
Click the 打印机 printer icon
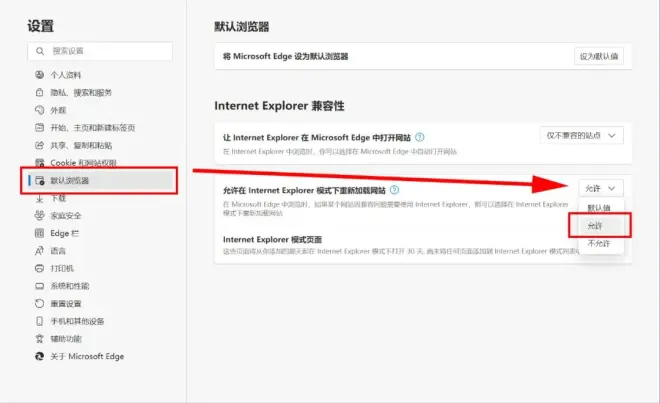pyautogui.click(x=40, y=268)
